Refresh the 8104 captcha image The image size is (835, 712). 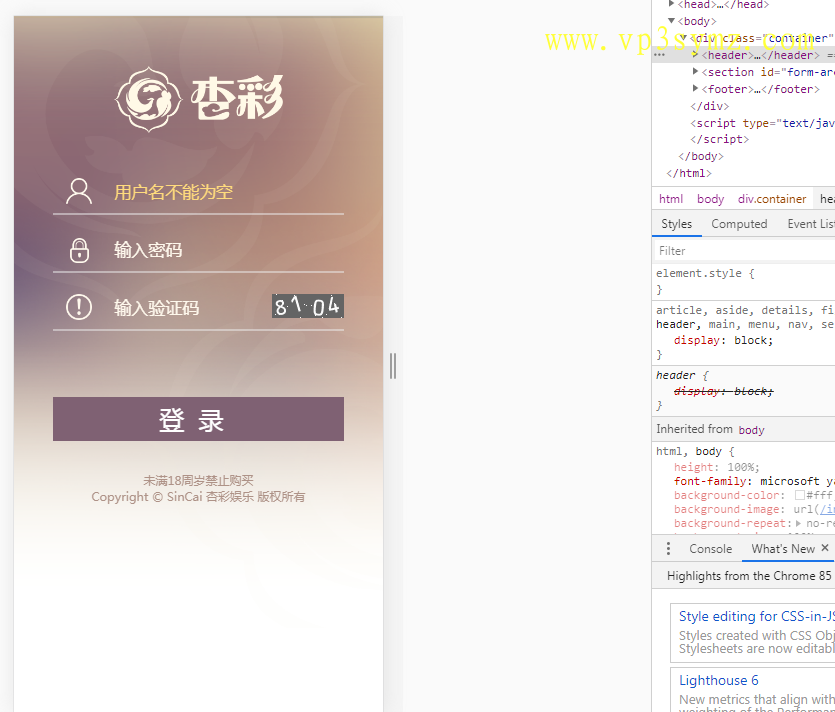pos(308,306)
